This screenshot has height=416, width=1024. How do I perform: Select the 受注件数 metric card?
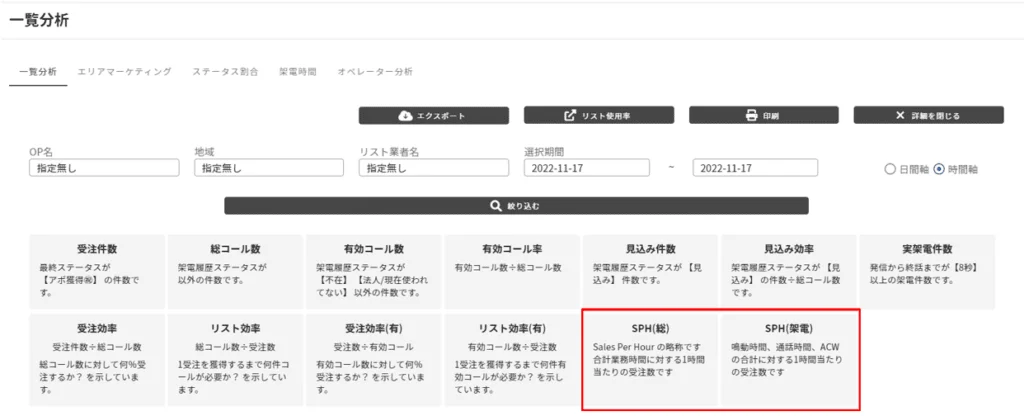(x=97, y=270)
